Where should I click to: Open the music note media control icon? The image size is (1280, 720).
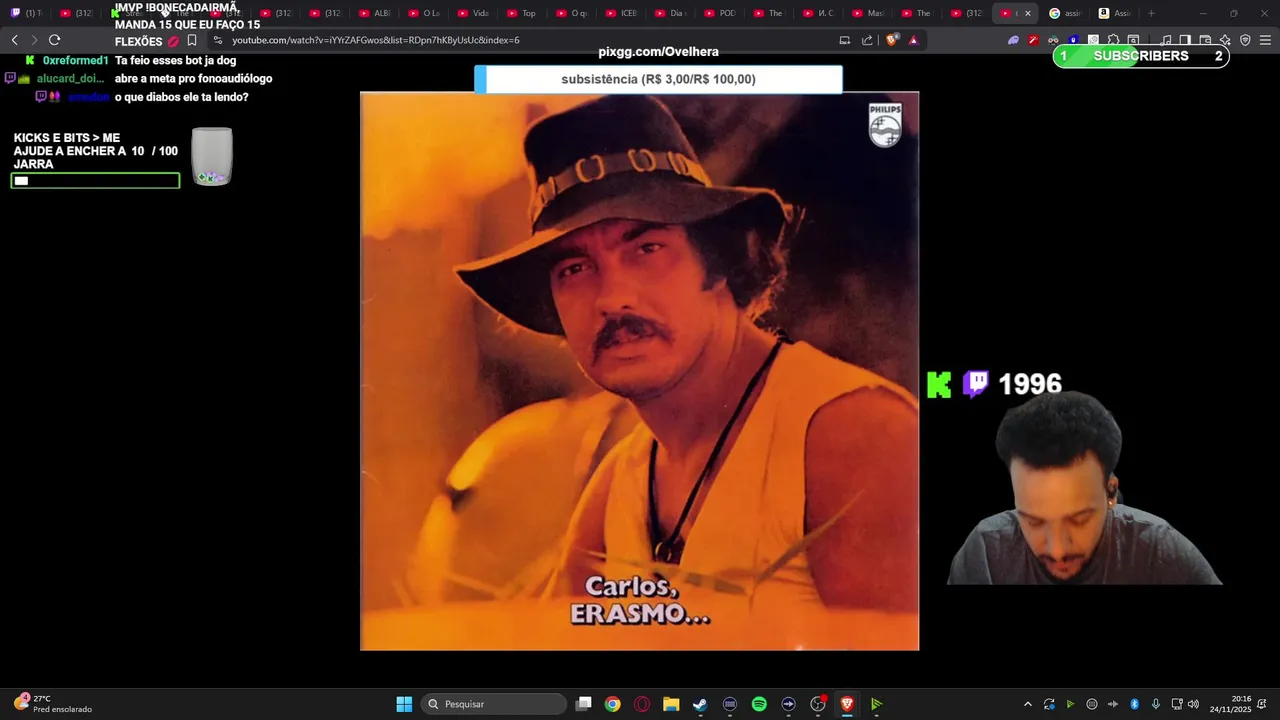click(x=1166, y=40)
